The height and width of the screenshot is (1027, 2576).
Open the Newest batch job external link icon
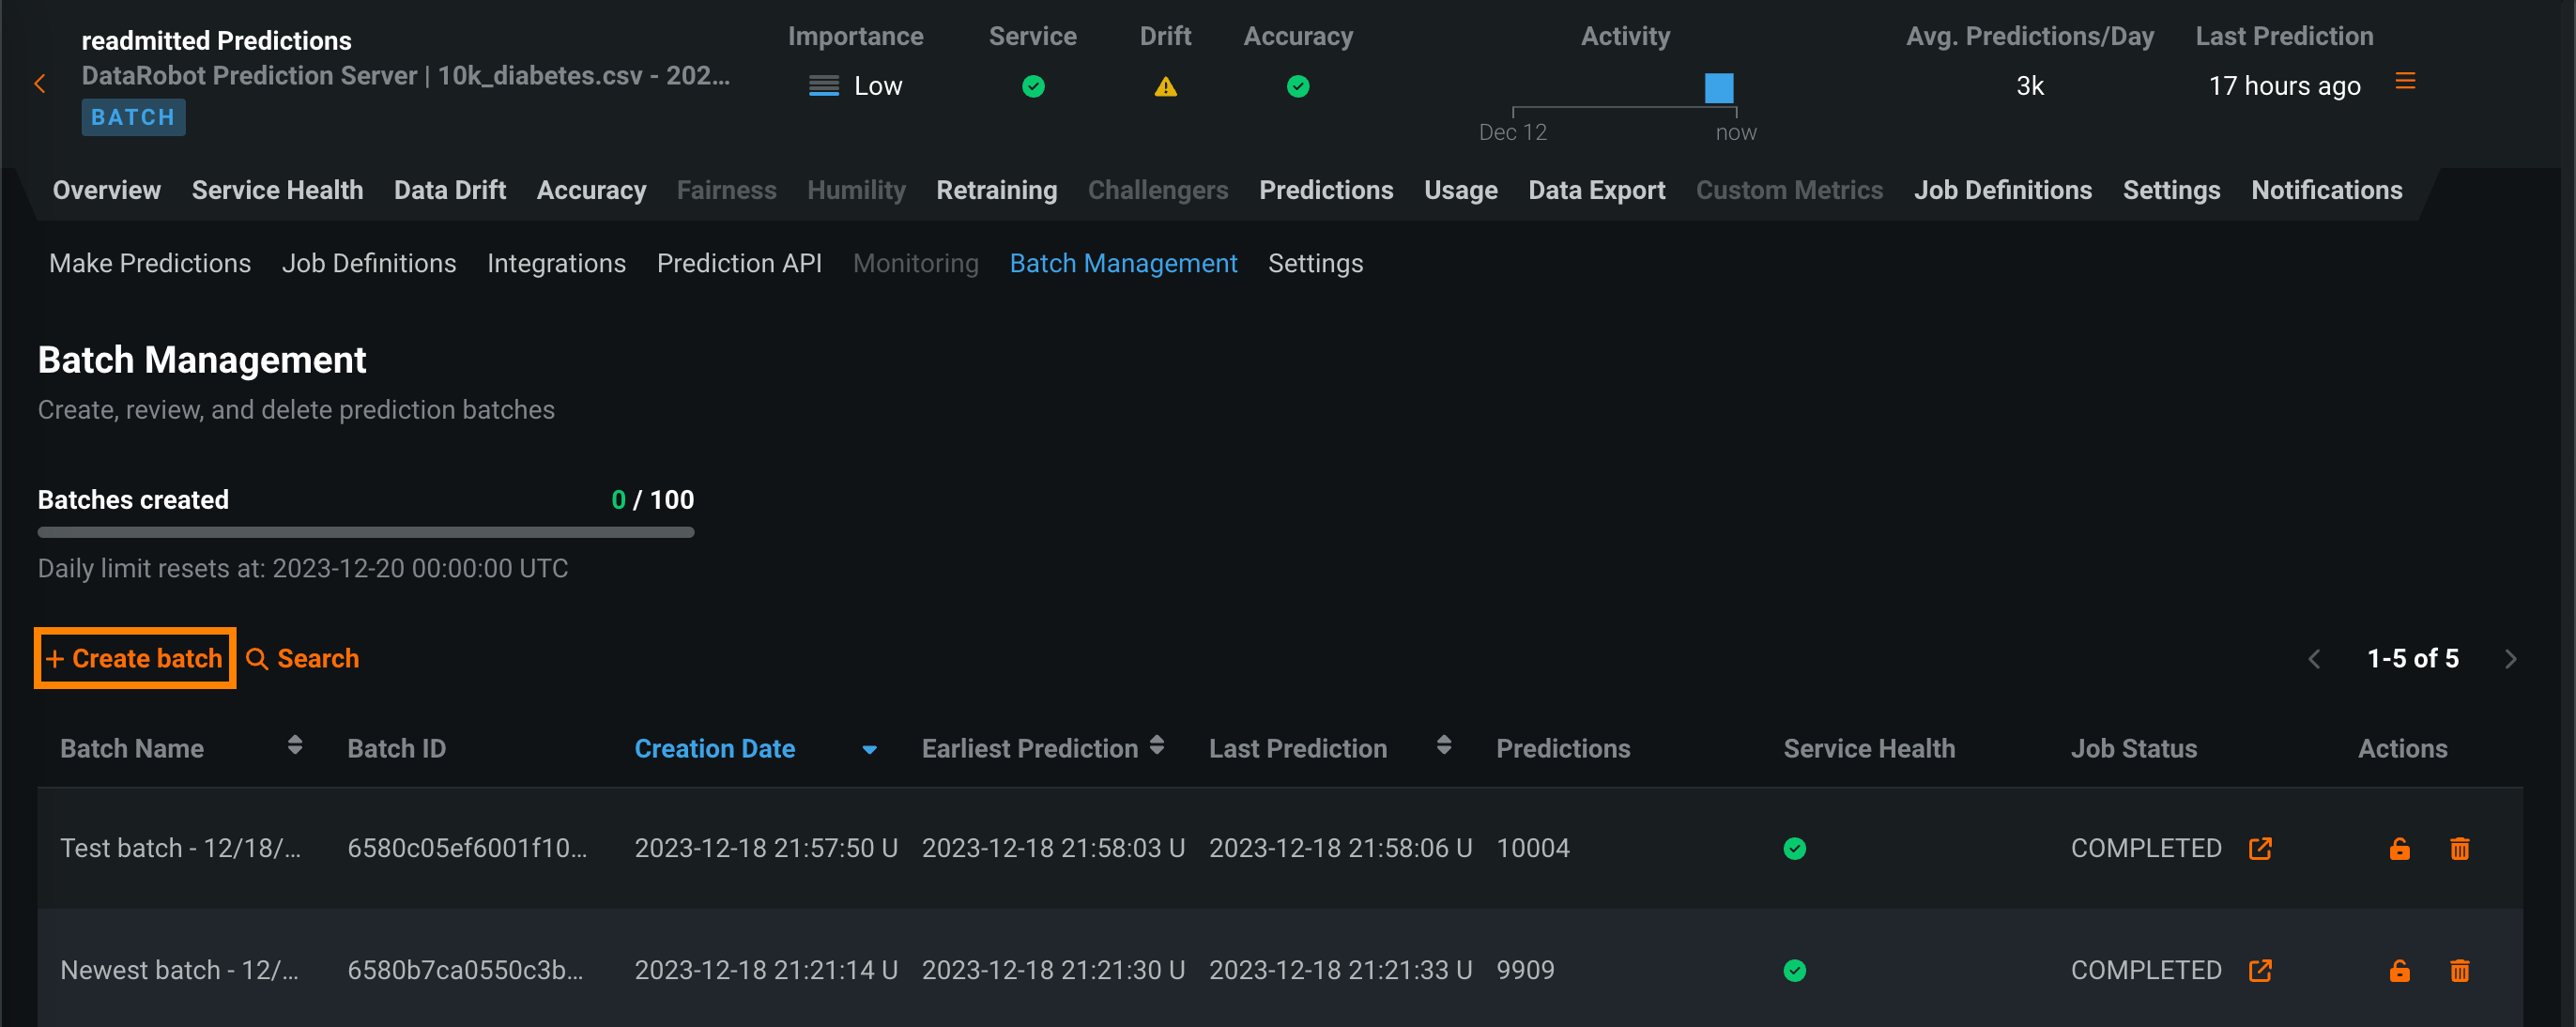(x=2260, y=970)
